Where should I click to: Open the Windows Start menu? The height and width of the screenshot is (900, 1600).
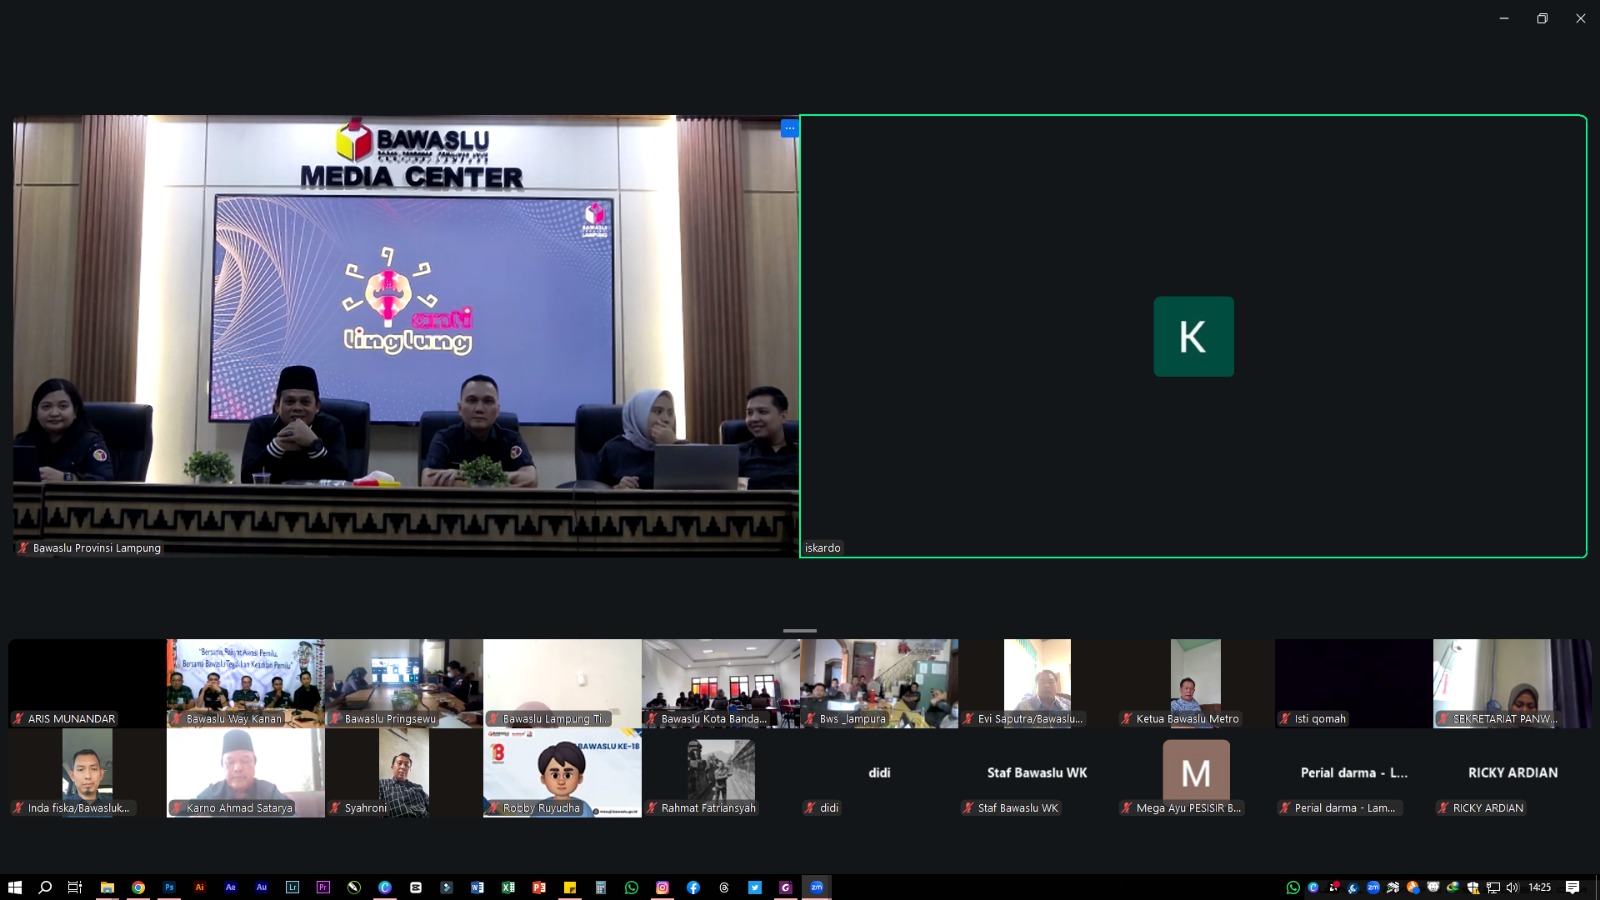click(x=15, y=887)
